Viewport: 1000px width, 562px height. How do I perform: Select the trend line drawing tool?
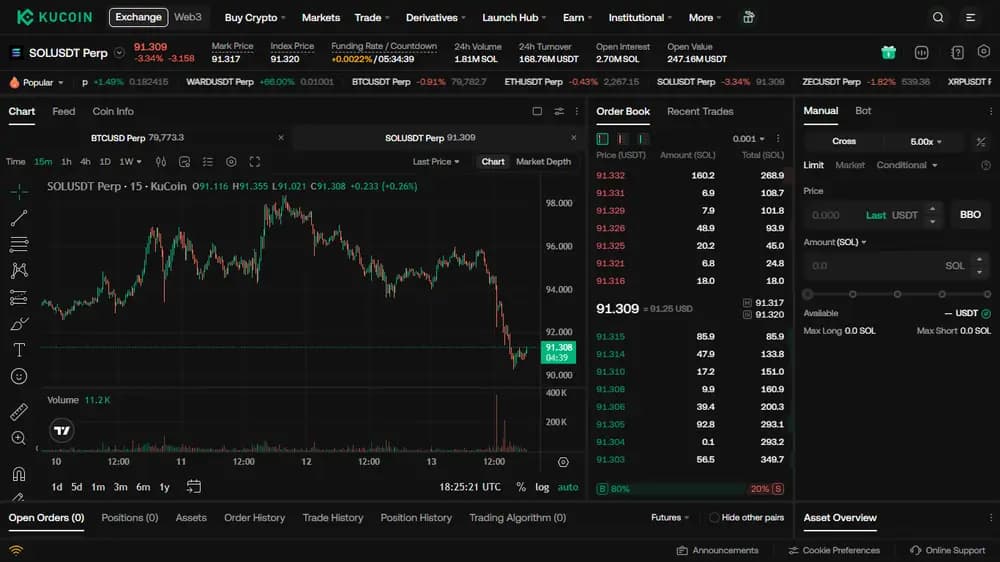tap(19, 218)
